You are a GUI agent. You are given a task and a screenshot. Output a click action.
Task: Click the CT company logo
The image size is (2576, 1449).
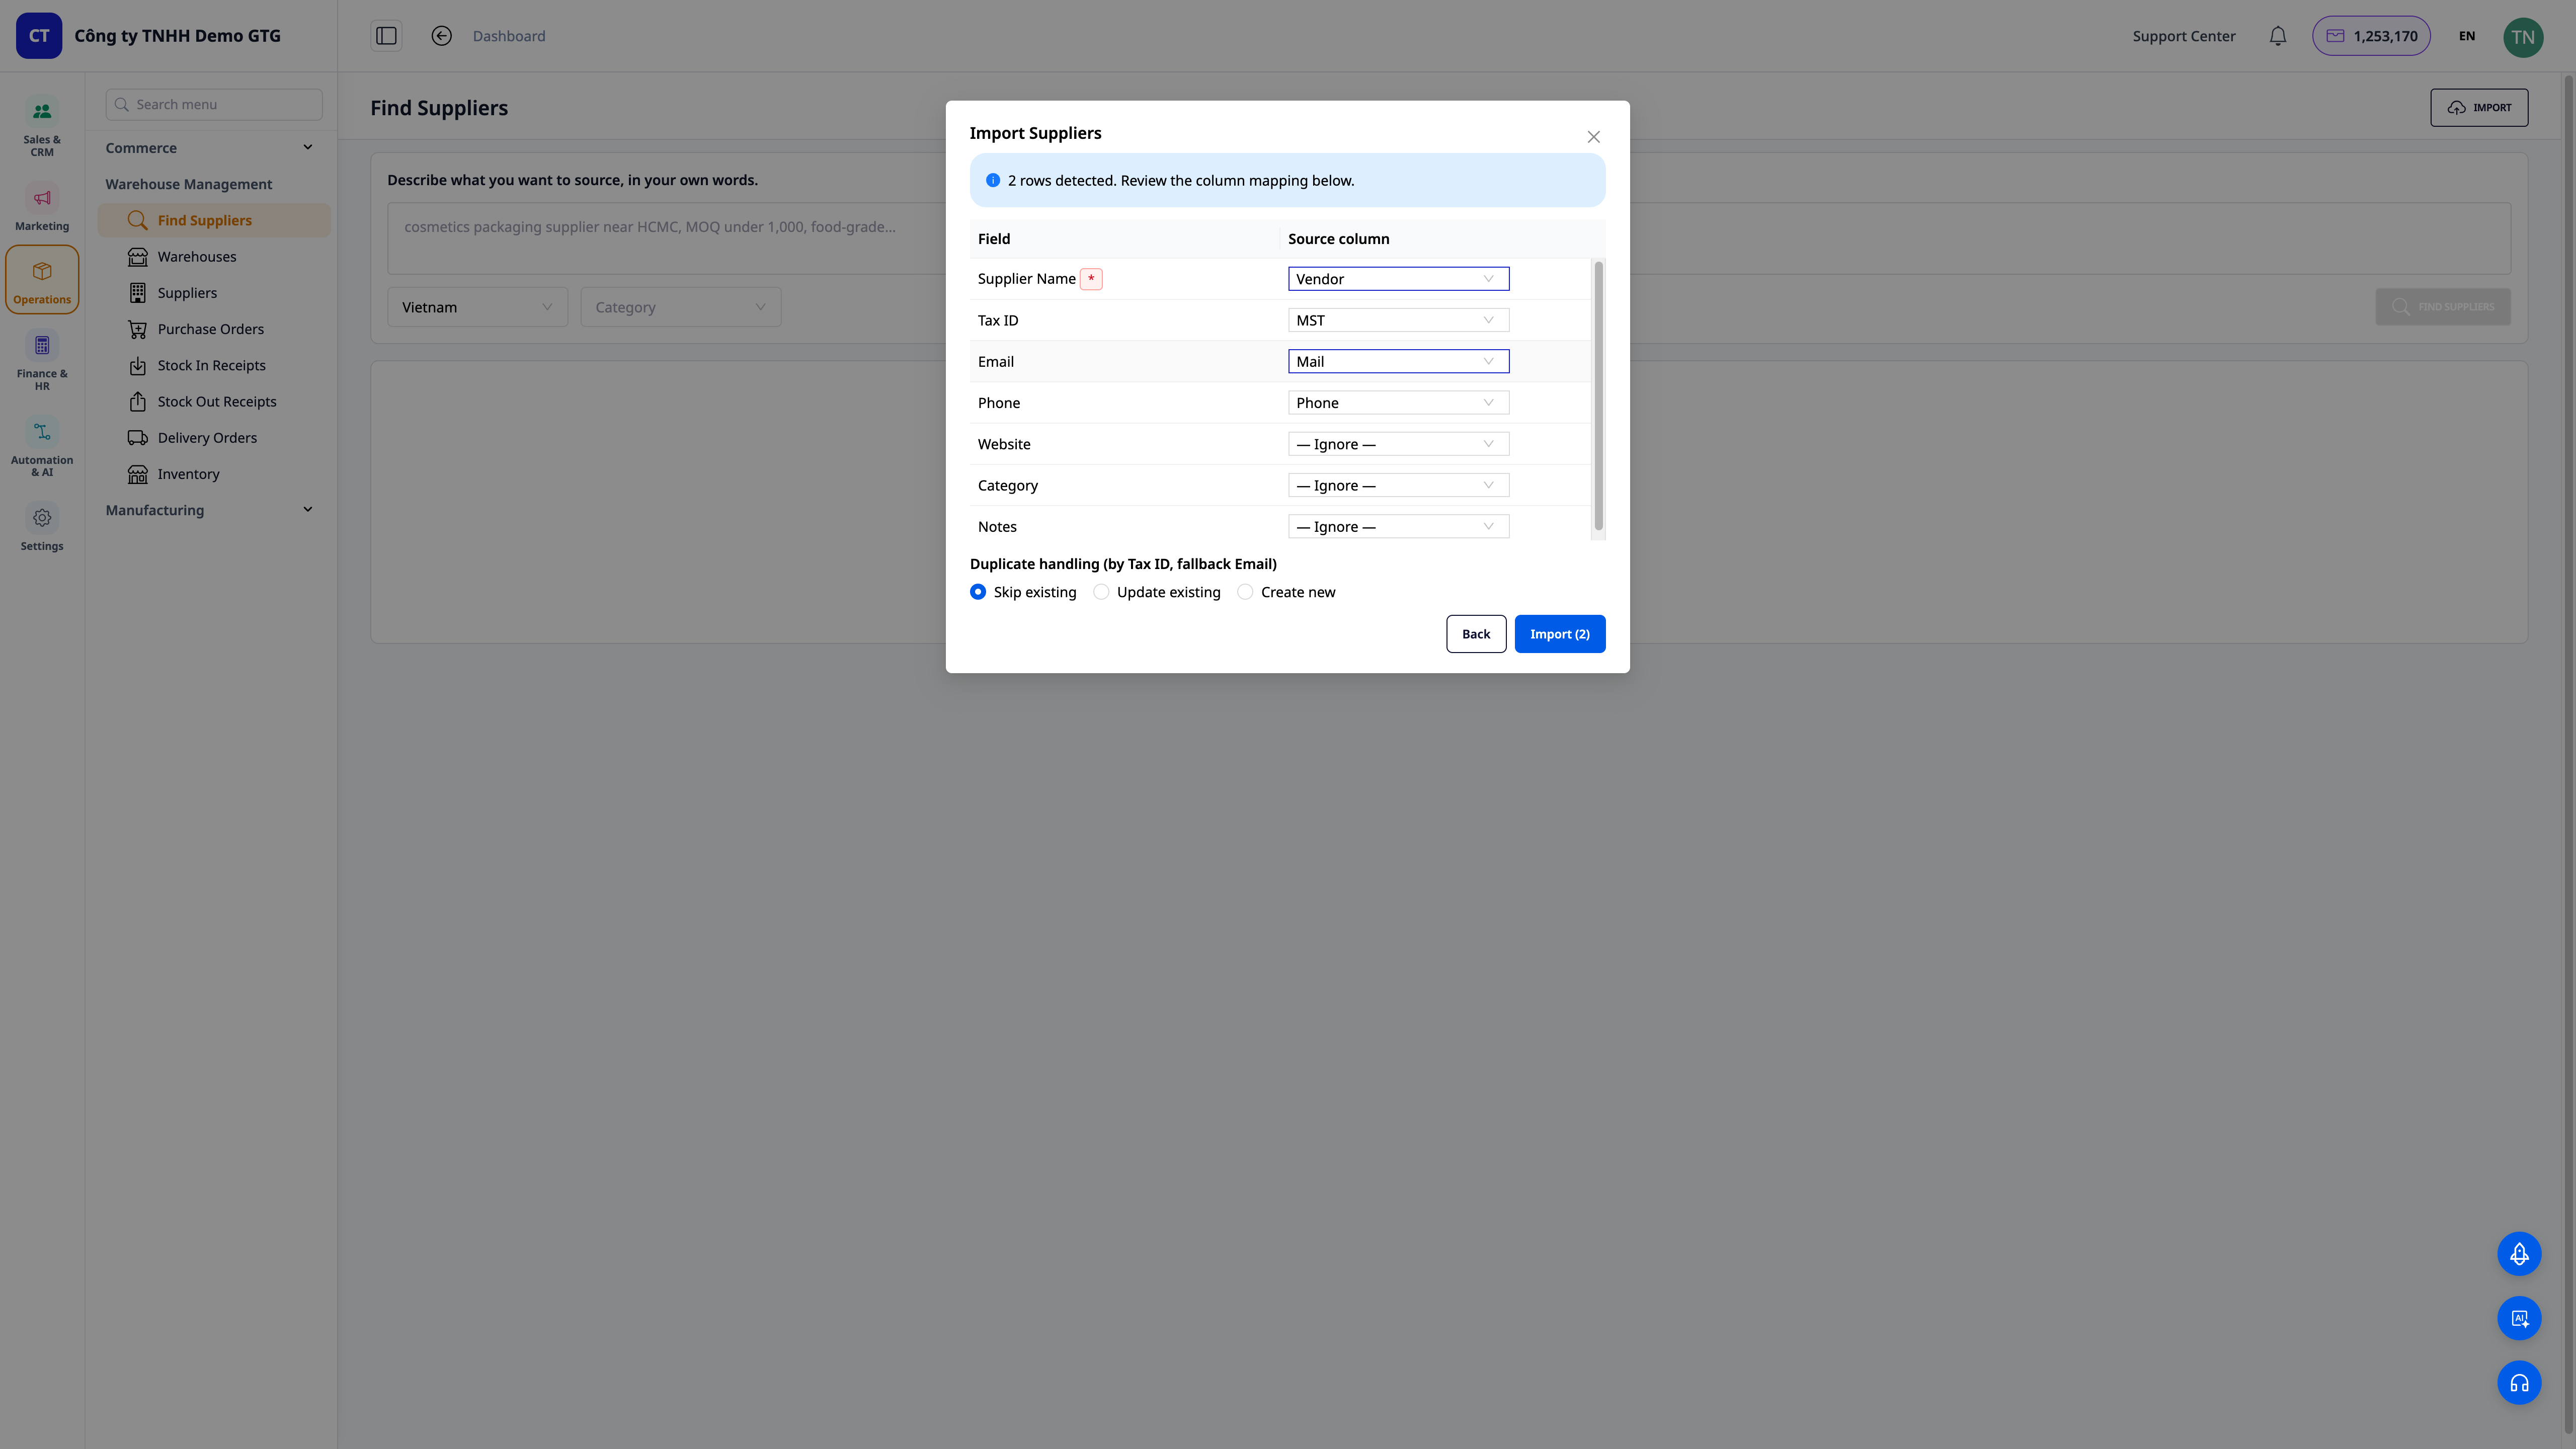[39, 36]
